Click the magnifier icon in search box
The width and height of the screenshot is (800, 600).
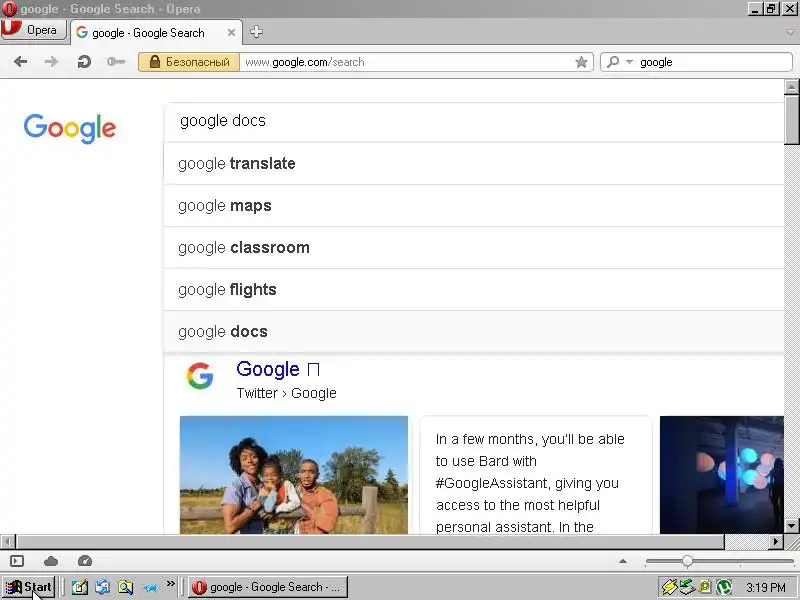pos(613,62)
